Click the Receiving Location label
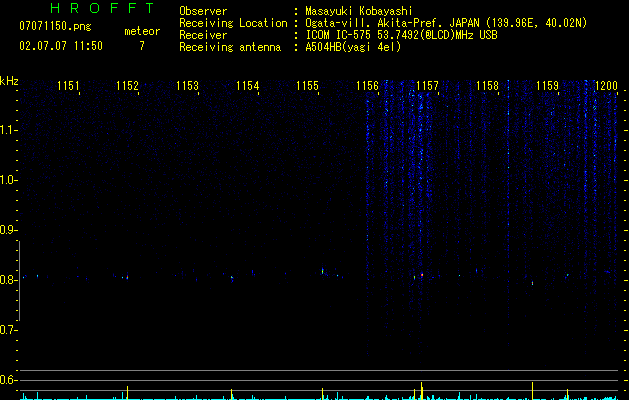This screenshot has width=629, height=400. click(x=233, y=23)
